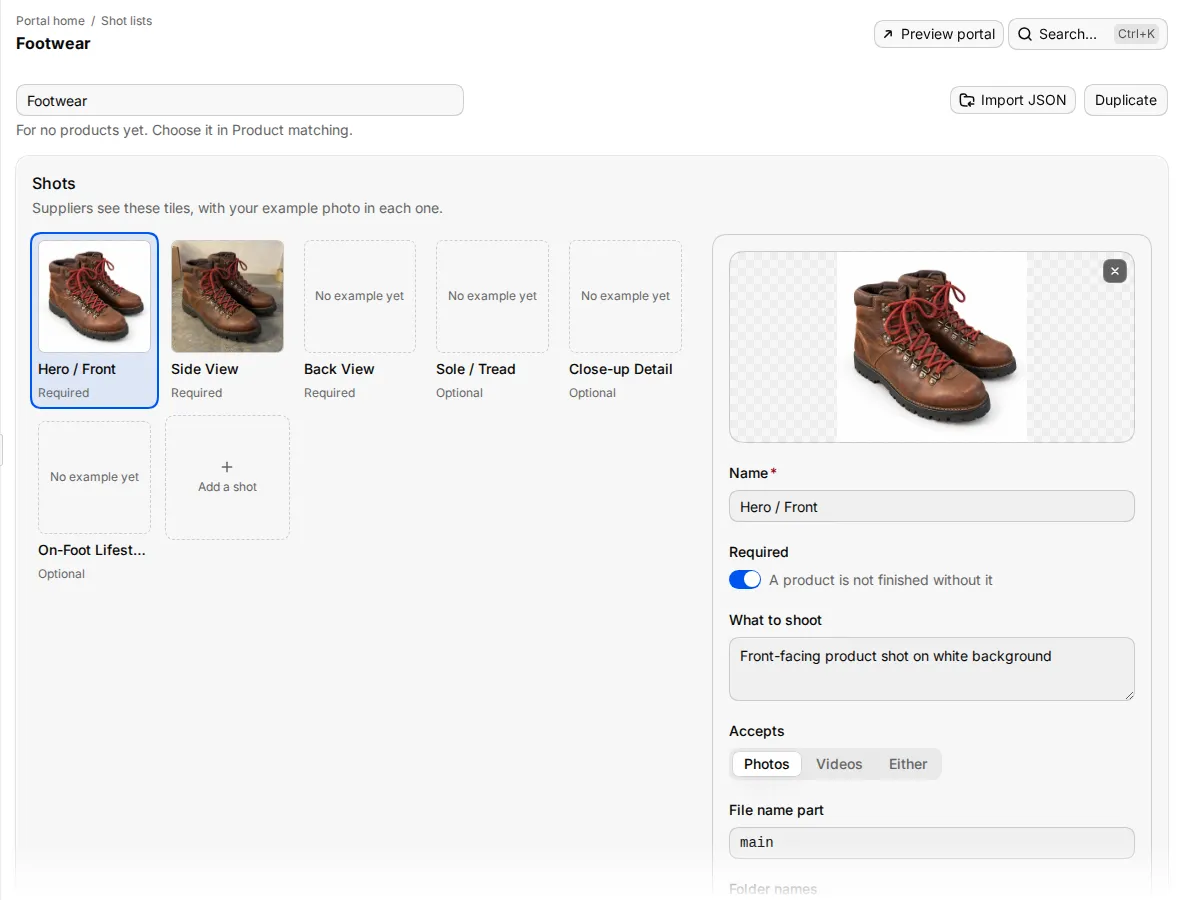Select the Close-up Detail shot tile
The image size is (1184, 900).
(x=625, y=296)
